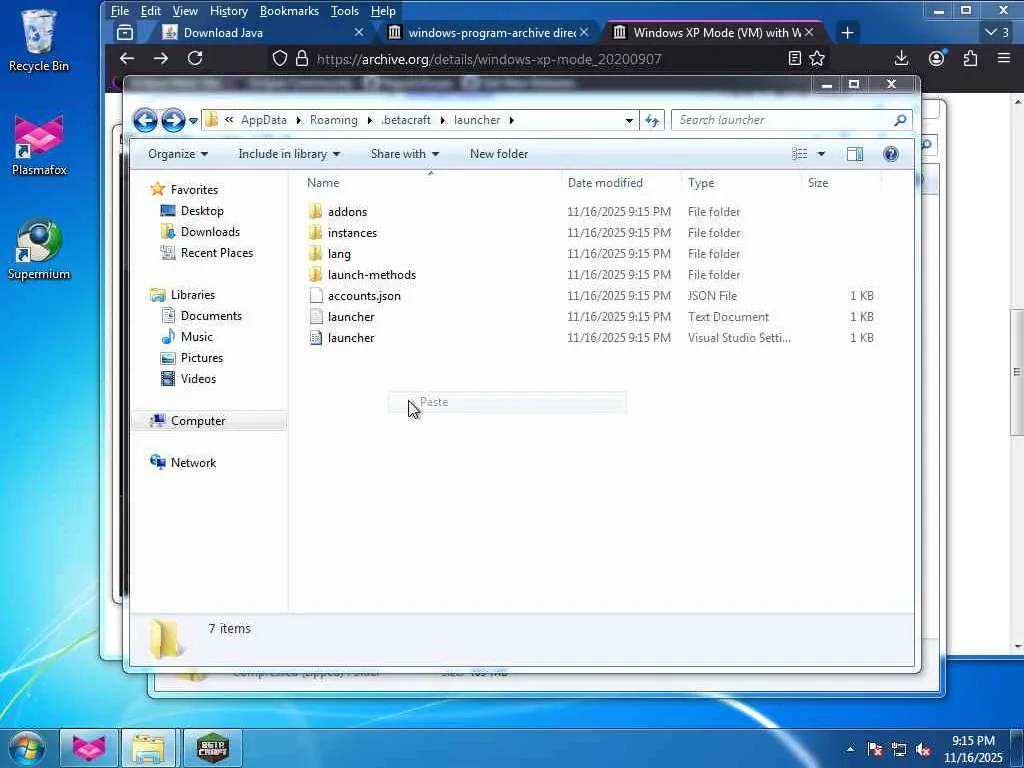Click the change view icon

click(799, 154)
